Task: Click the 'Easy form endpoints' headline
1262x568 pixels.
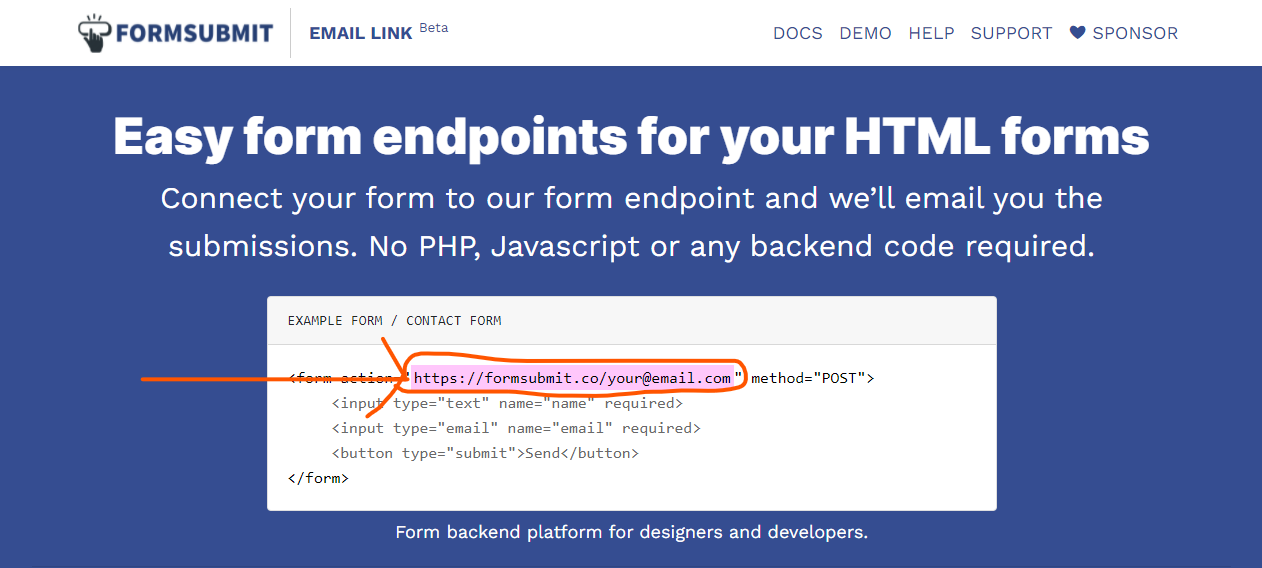Action: 631,137
